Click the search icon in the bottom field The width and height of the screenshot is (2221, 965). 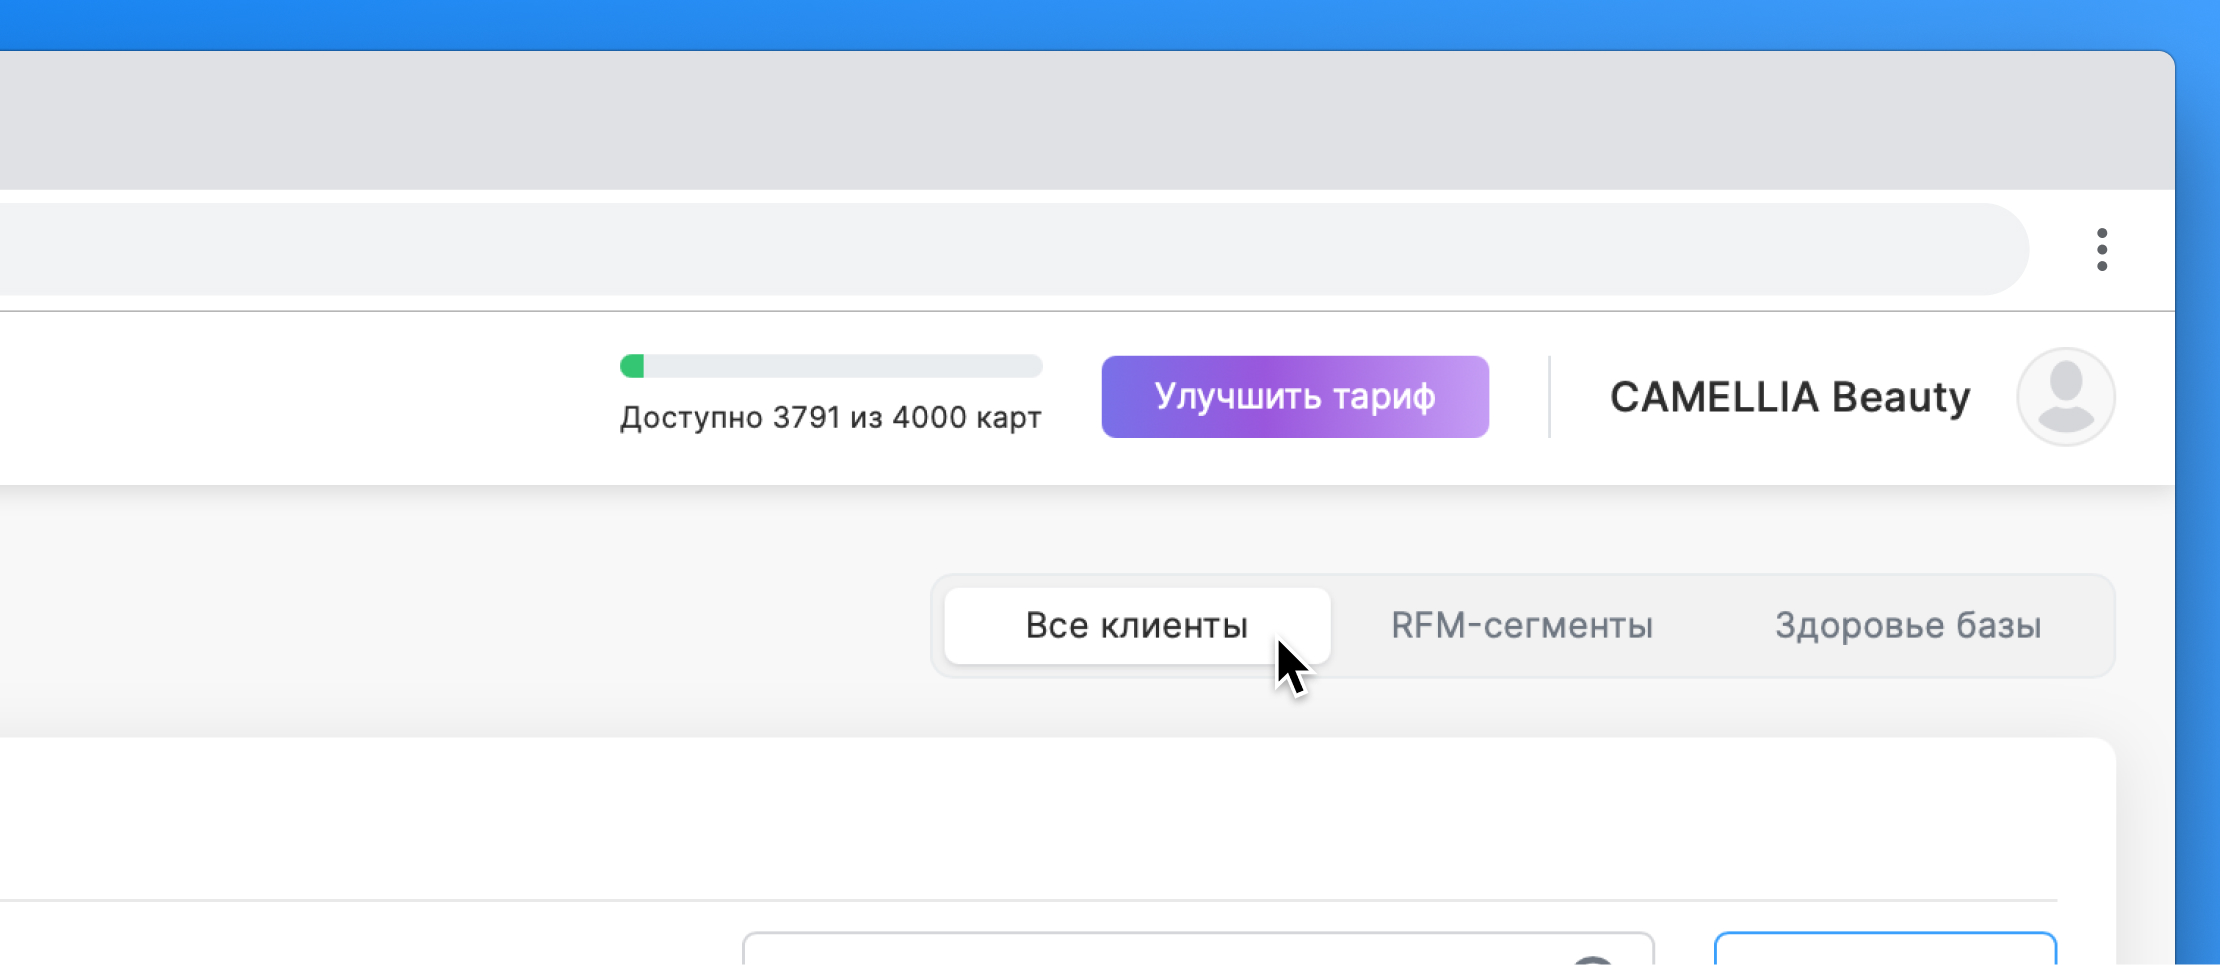point(1592,958)
